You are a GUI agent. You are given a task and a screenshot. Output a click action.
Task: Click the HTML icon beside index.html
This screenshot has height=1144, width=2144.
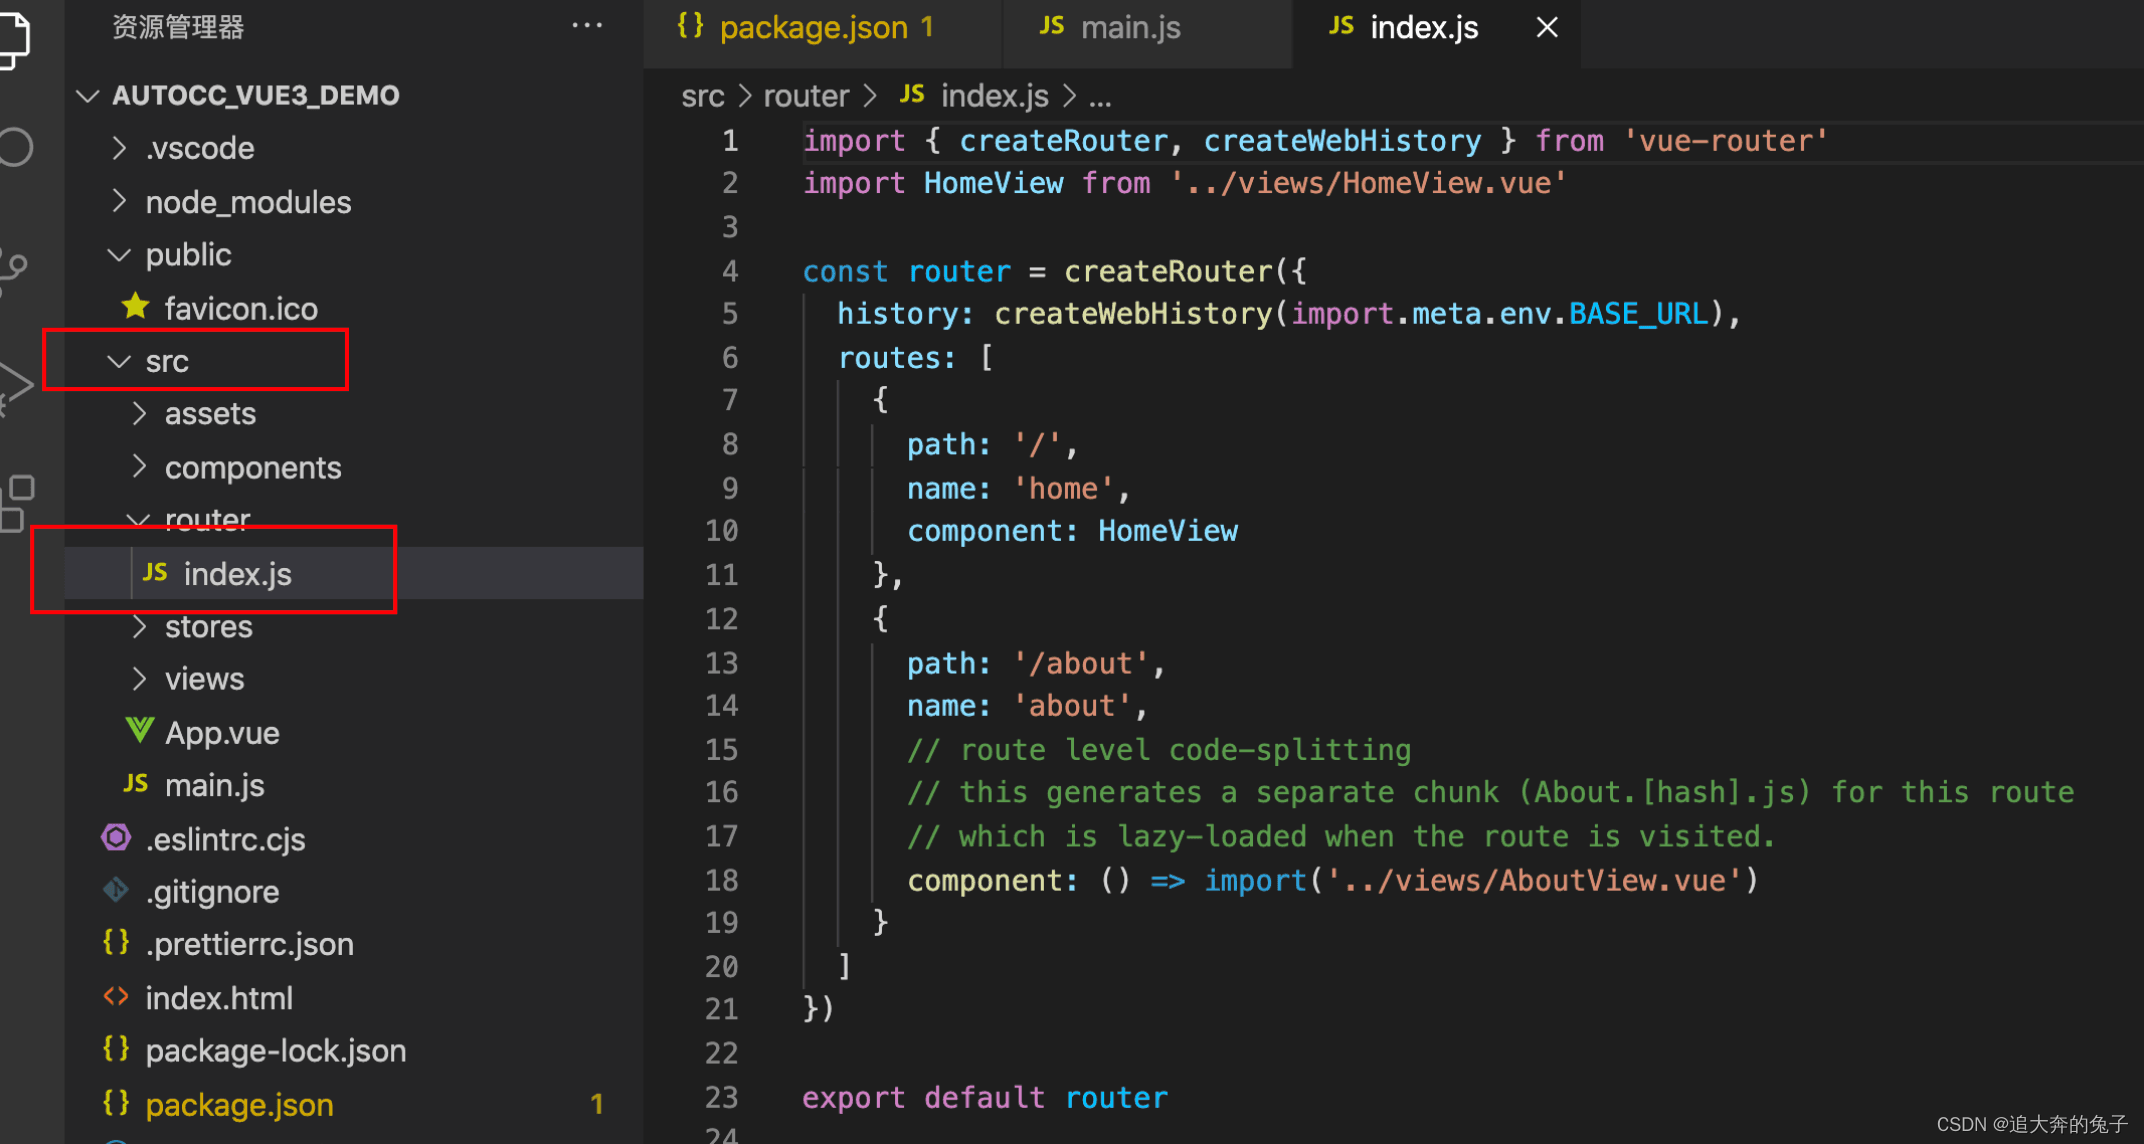pos(116,996)
